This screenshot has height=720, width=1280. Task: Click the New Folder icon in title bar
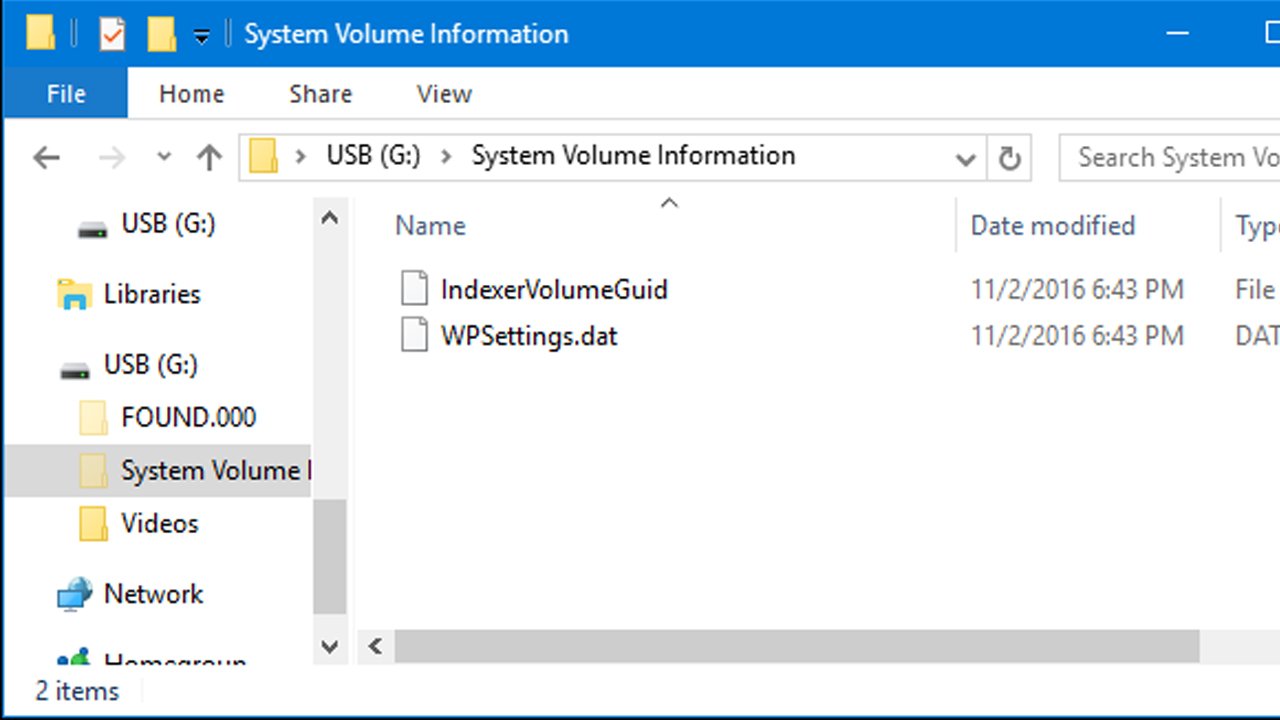coord(162,35)
